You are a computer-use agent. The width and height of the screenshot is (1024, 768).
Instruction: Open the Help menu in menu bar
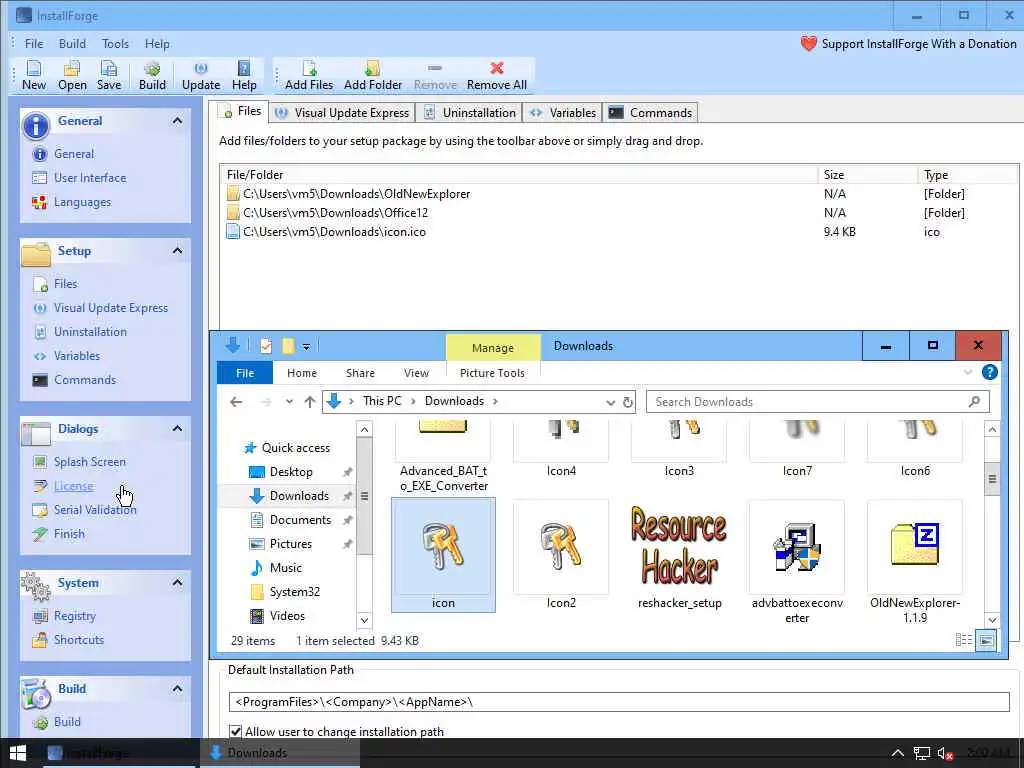coord(157,44)
